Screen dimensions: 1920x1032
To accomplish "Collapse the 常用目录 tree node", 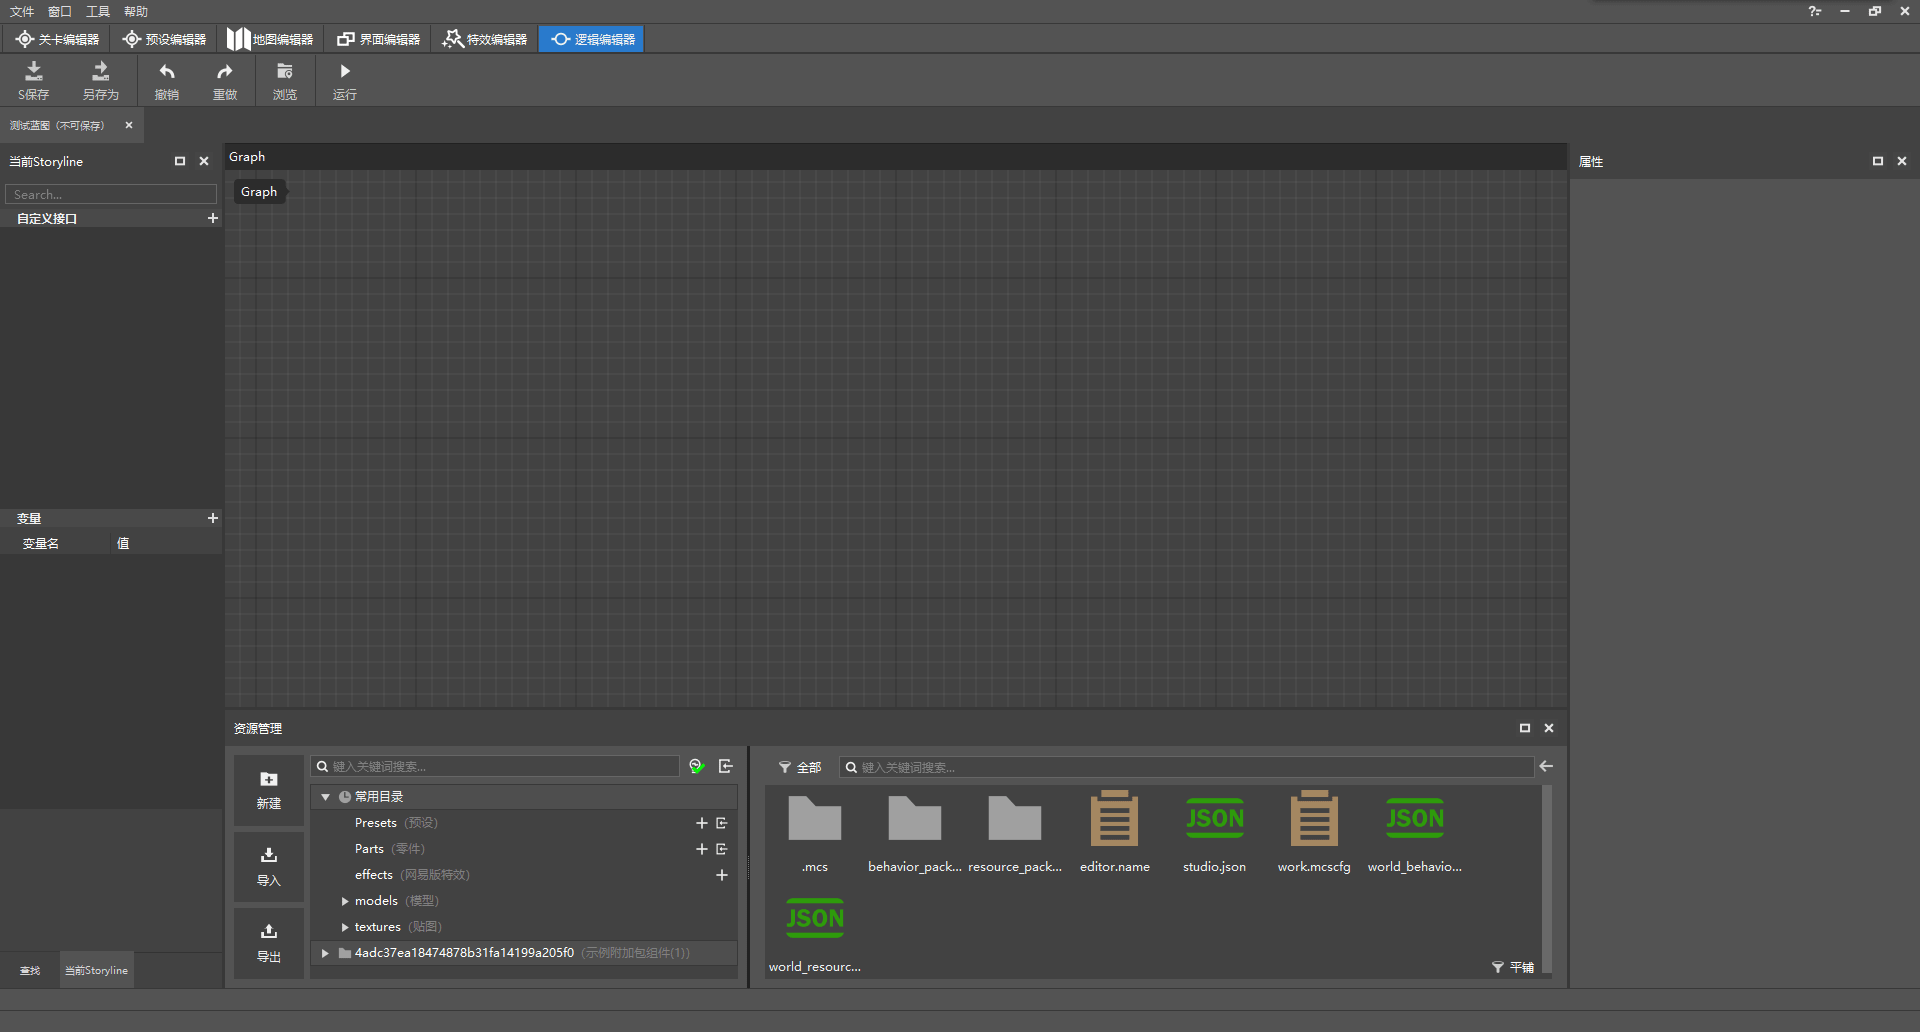I will tap(325, 797).
